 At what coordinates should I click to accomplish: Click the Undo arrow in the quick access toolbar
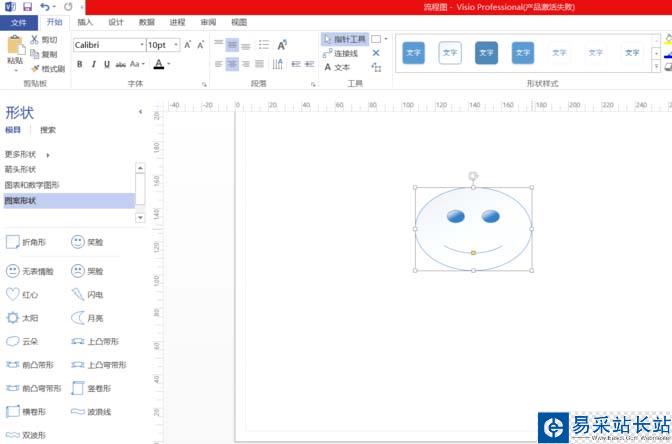(44, 6)
